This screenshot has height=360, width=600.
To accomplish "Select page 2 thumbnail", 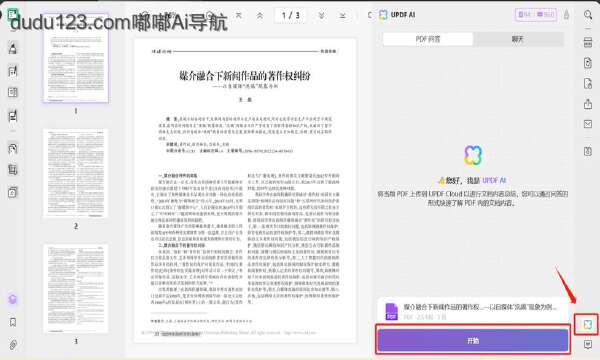I will click(75, 173).
